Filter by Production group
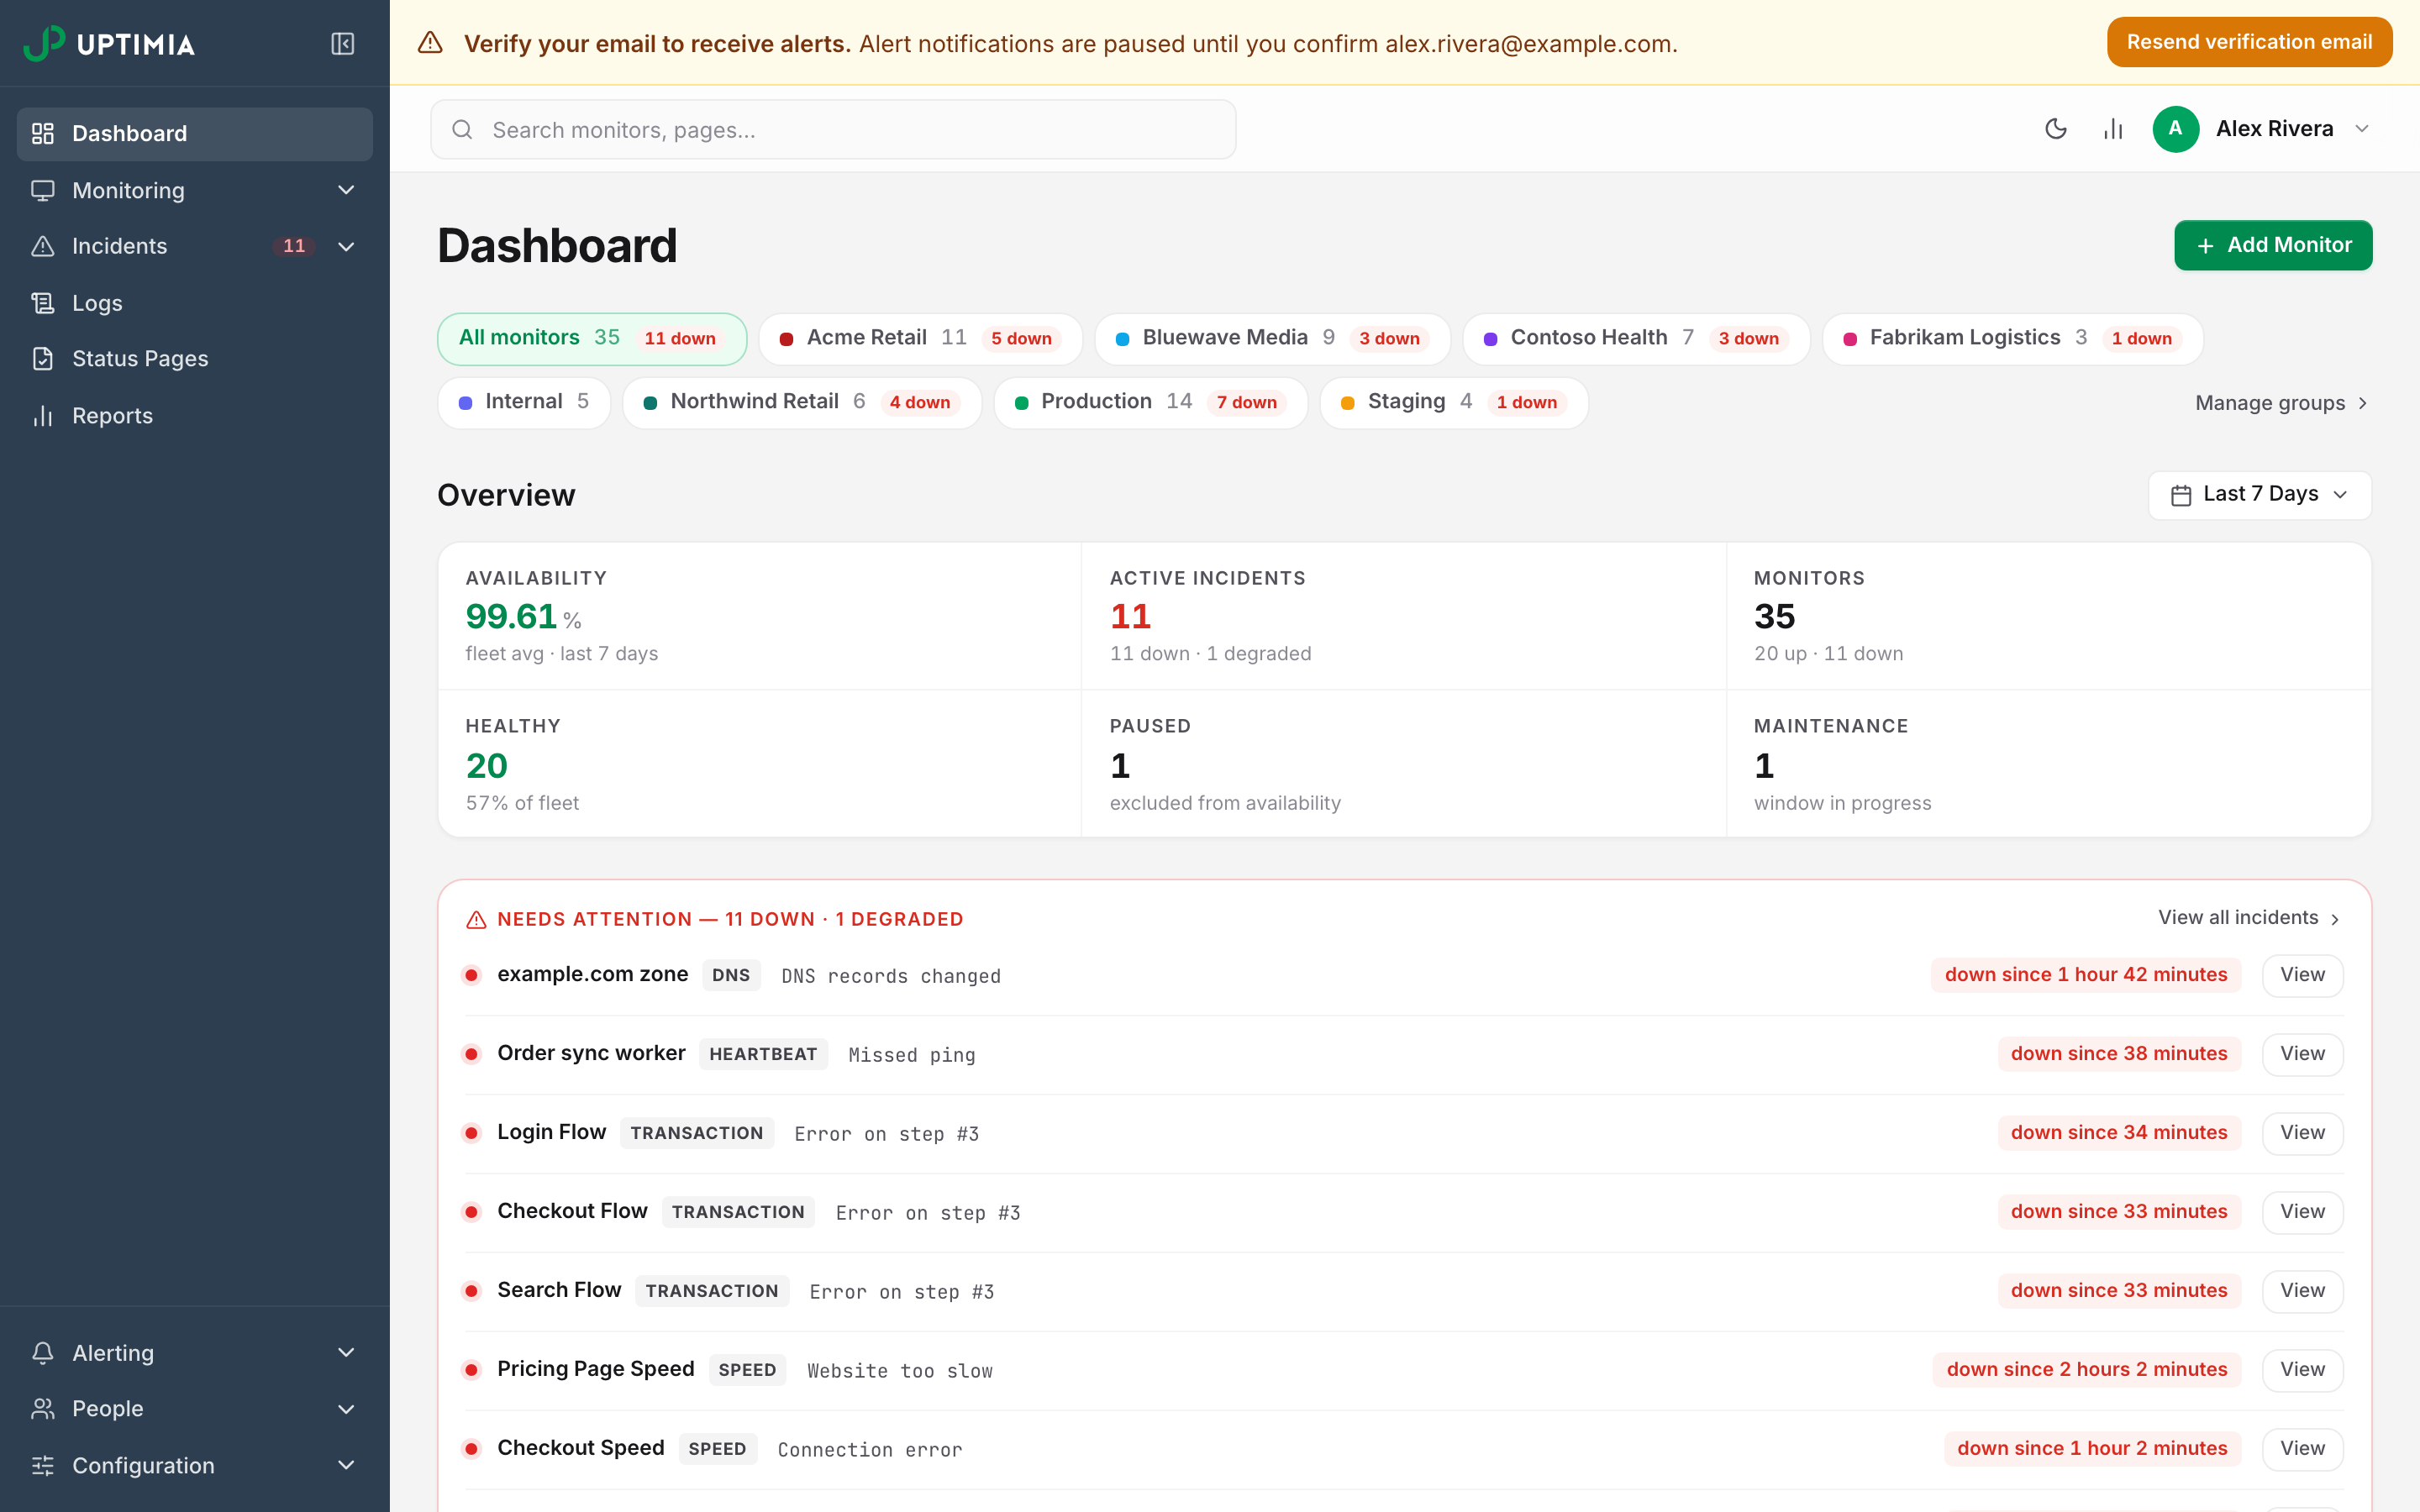The width and height of the screenshot is (2420, 1512). coord(1150,403)
